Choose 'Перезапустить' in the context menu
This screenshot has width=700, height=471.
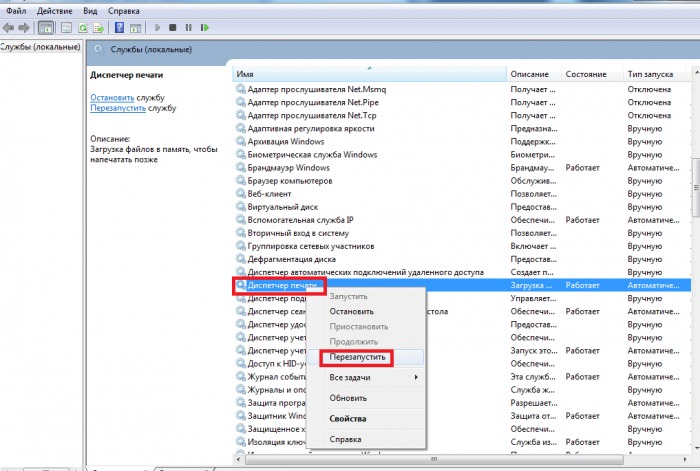click(357, 357)
